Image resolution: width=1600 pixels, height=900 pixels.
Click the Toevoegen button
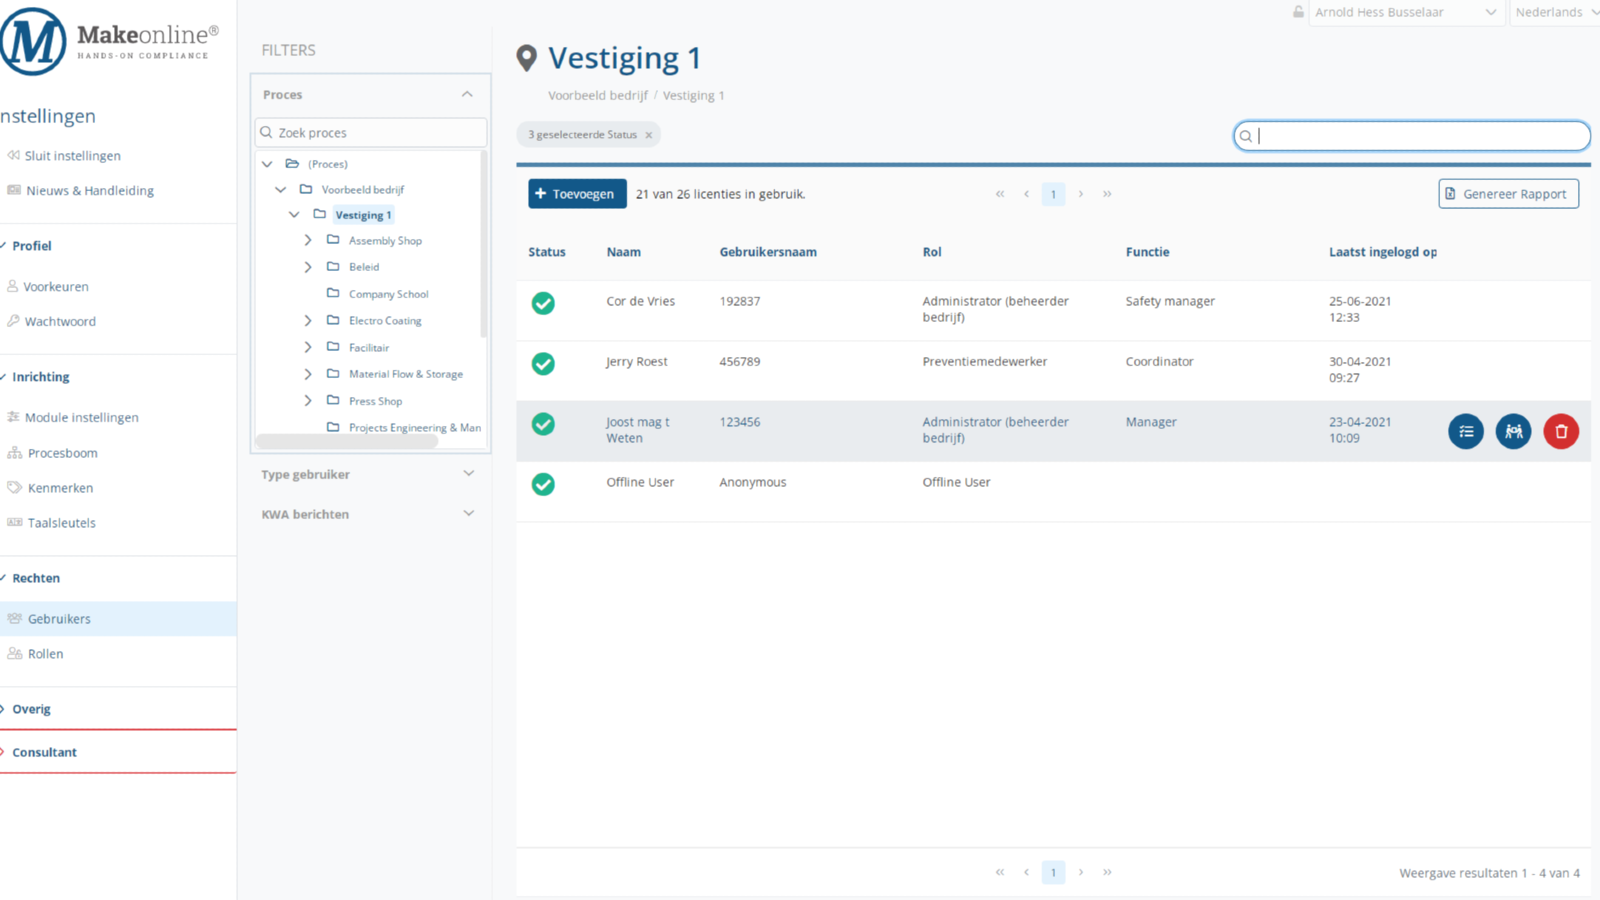[577, 194]
